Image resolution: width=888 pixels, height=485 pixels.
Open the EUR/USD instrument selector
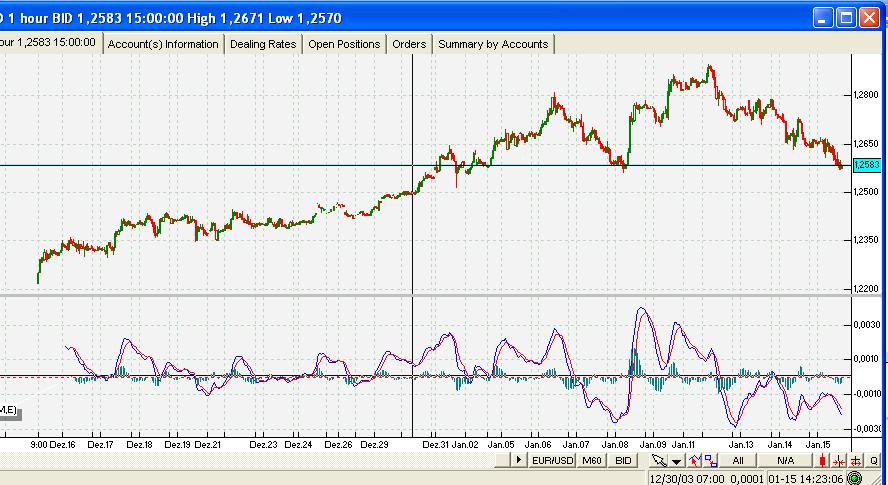point(553,460)
